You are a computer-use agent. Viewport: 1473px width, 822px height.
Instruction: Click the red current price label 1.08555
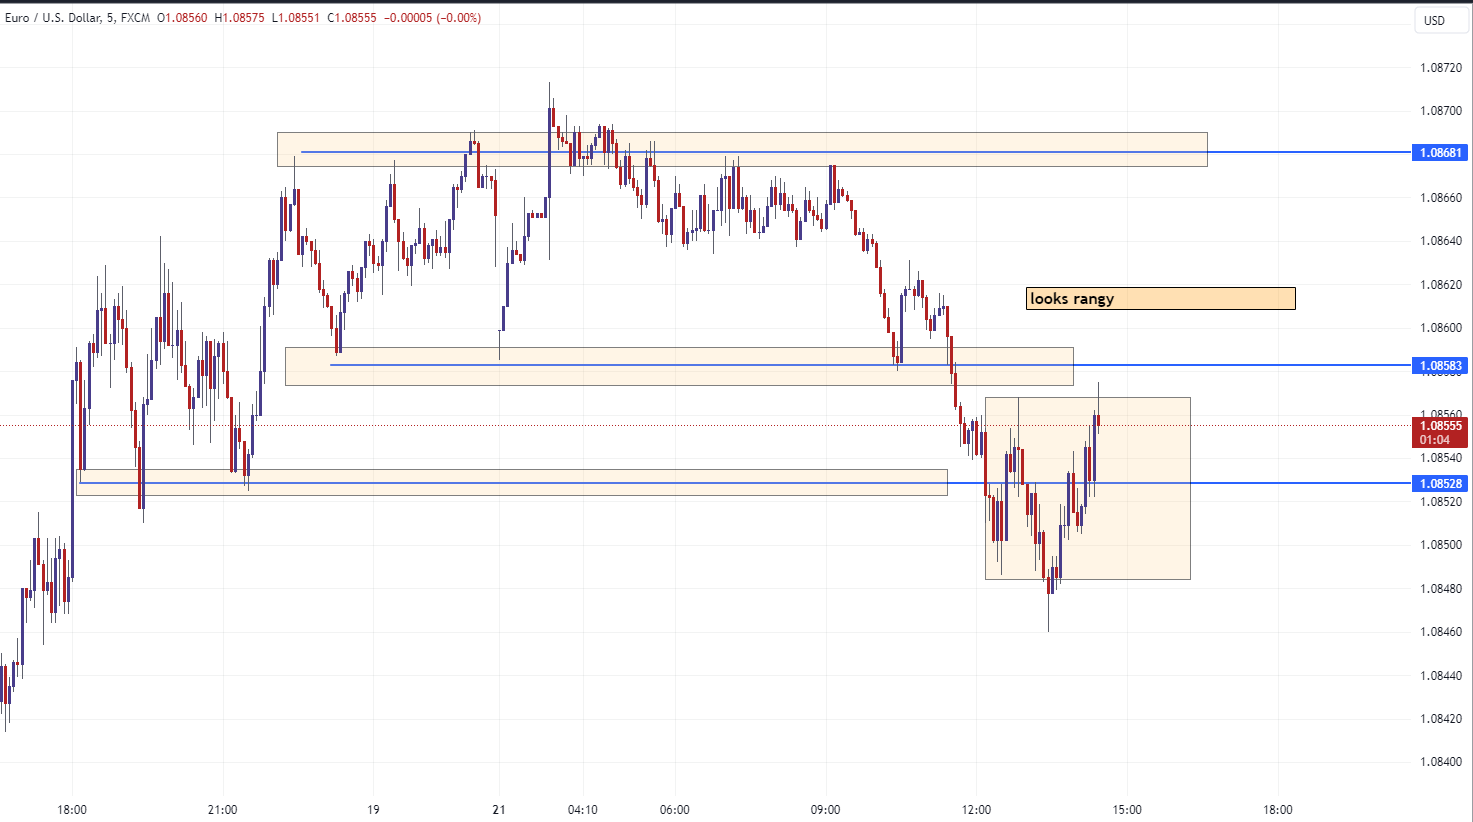[x=1440, y=426]
